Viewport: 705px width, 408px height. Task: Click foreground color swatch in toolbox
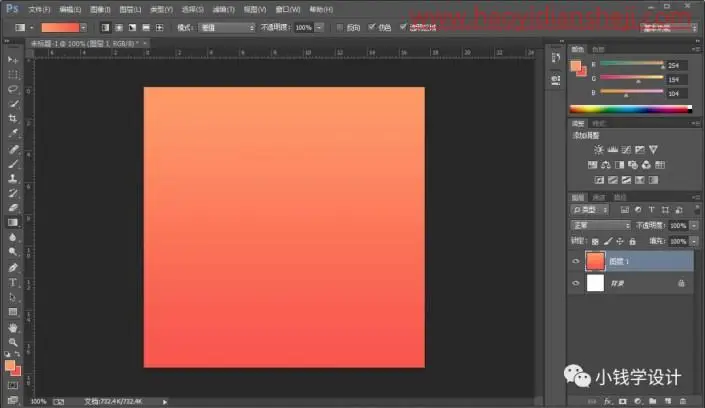click(x=10, y=366)
